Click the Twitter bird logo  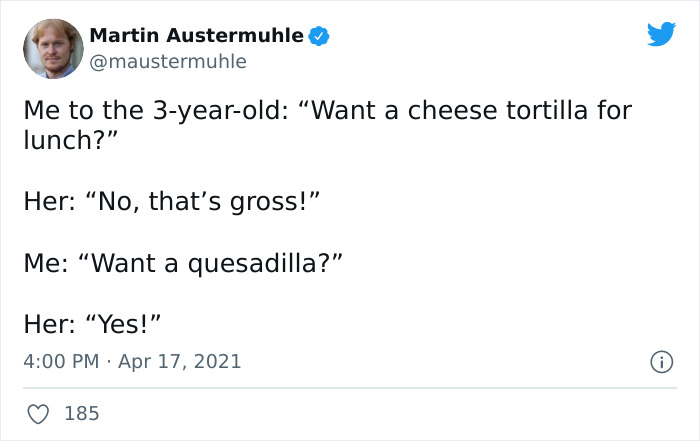[661, 35]
